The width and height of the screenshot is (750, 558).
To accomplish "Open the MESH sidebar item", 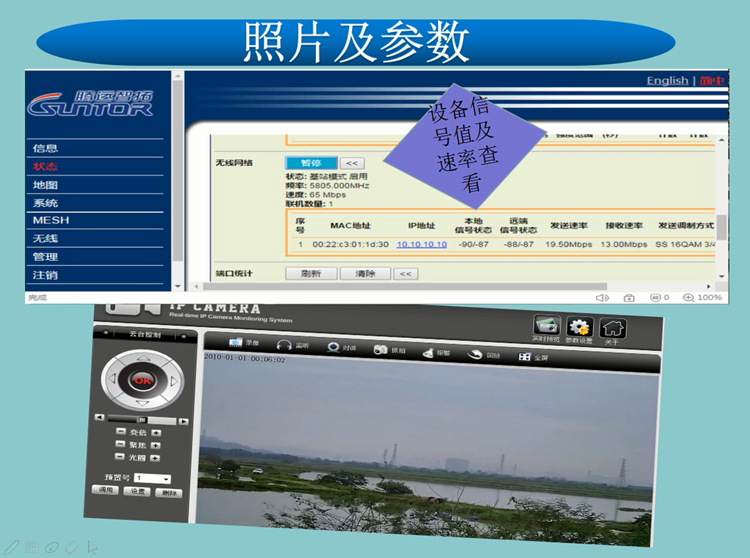I will coord(51,220).
